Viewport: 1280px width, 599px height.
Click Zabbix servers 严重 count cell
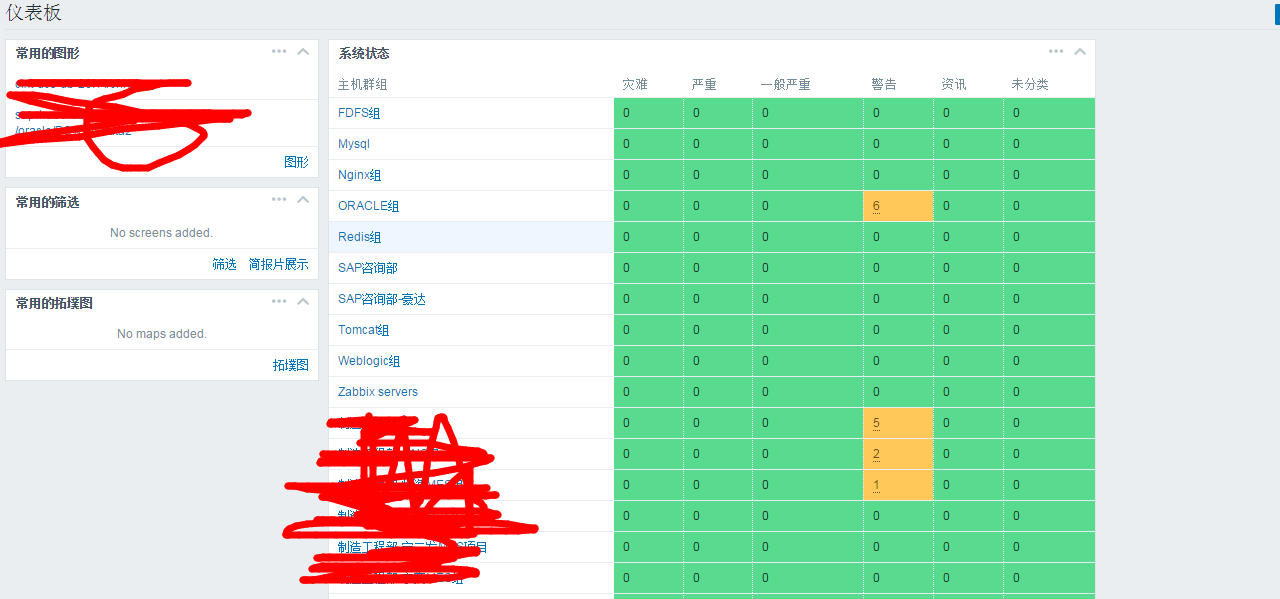(718, 392)
